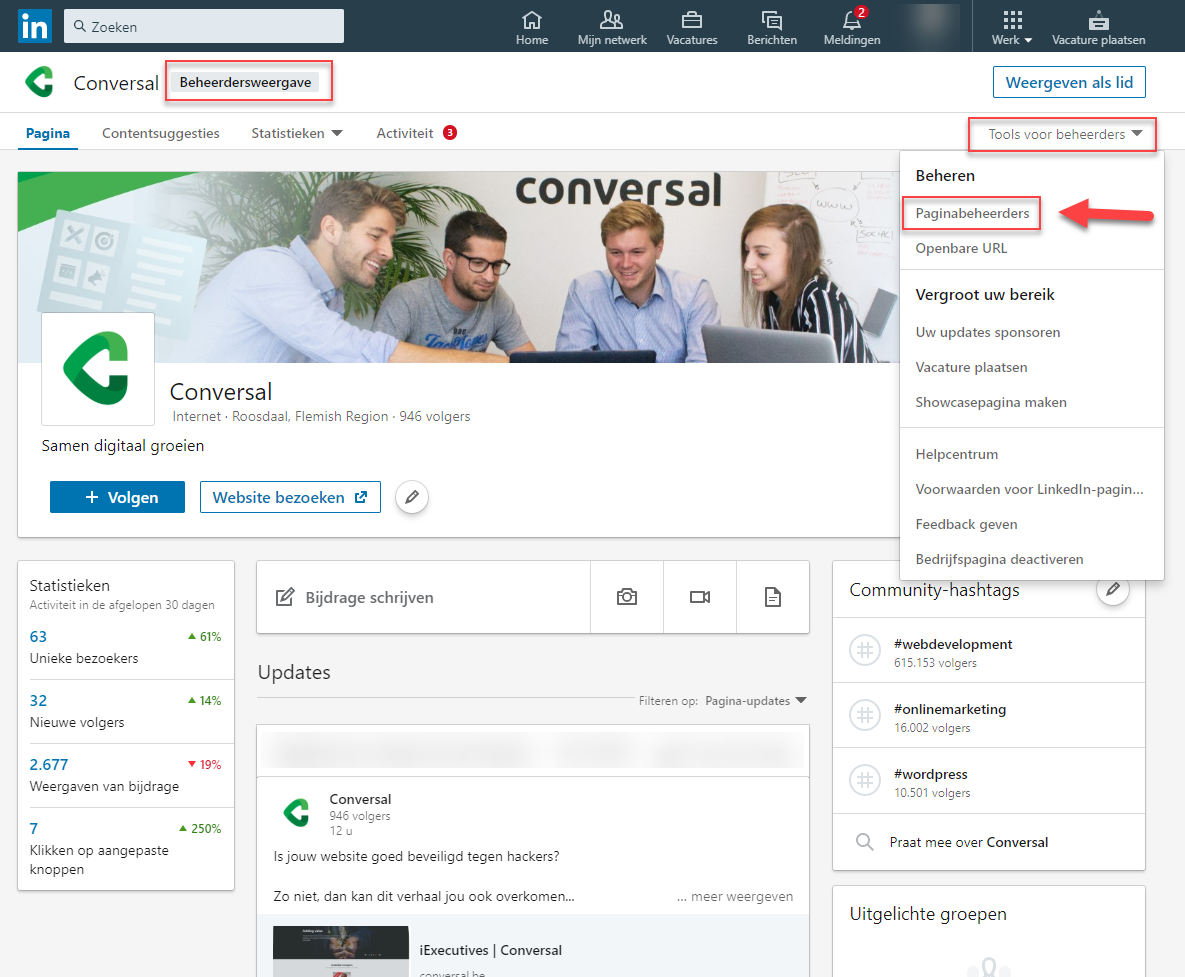Image resolution: width=1185 pixels, height=977 pixels.
Task: Choose Bedrijfspagina deactiveren
Action: [999, 559]
